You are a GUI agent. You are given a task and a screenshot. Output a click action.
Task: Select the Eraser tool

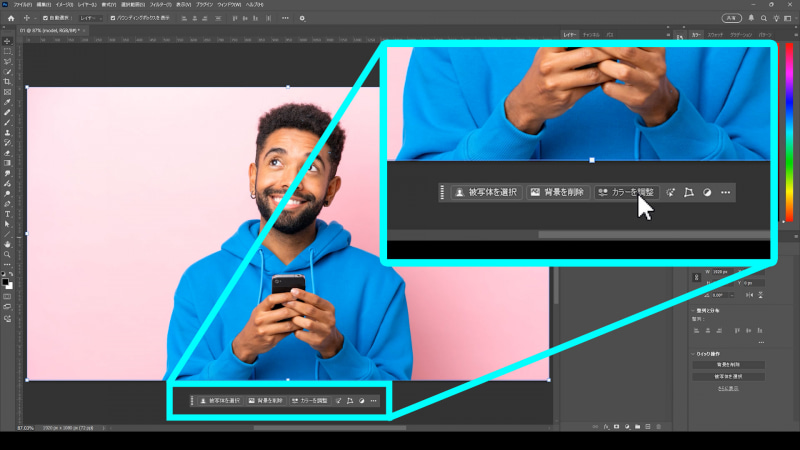coord(7,153)
